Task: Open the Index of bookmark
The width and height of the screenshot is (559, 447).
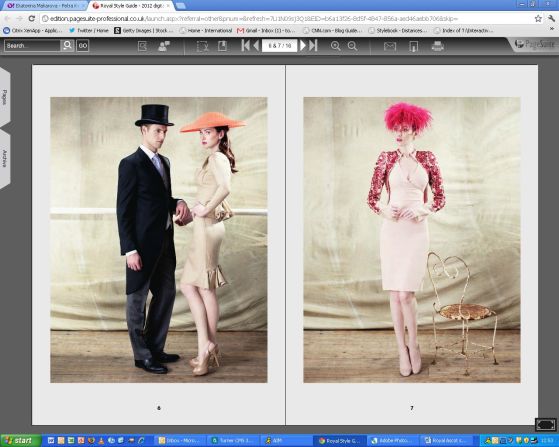Action: click(463, 31)
